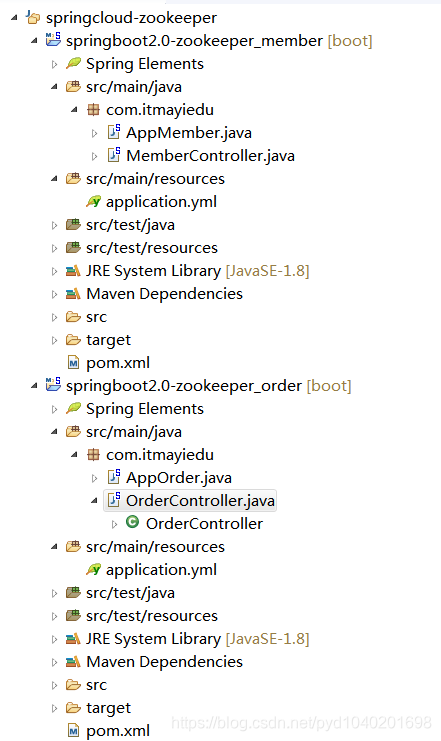Screen dimensions: 441x741
Task: Click the AppOrder.java file icon
Action: pyautogui.click(x=114, y=476)
